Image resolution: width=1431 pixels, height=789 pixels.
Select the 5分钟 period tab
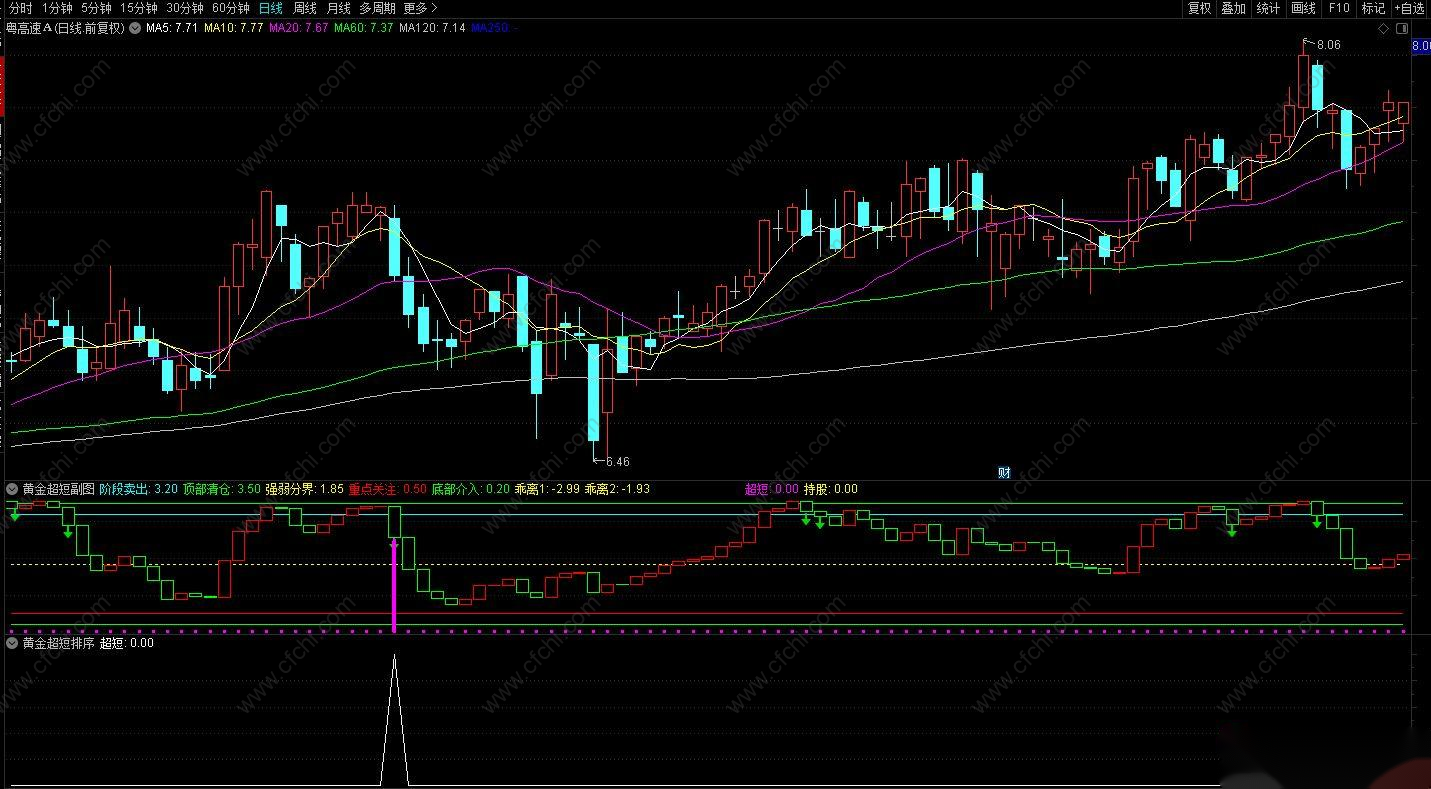[96, 8]
